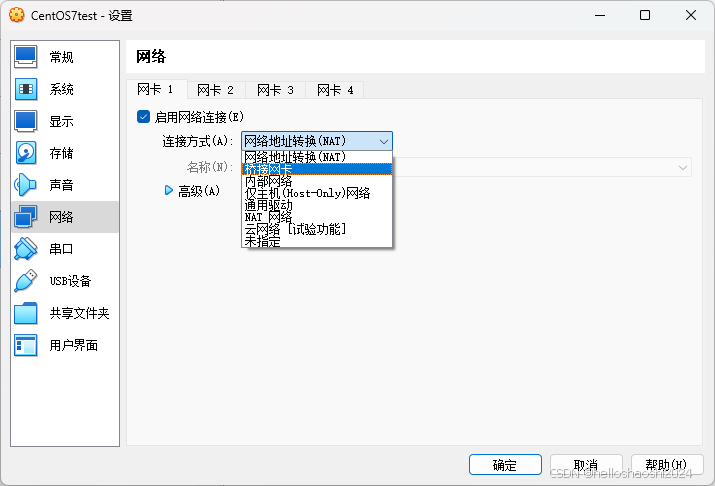Image resolution: width=715 pixels, height=486 pixels.
Task: Open the 共享文件夹 folder icon
Action: click(26, 313)
